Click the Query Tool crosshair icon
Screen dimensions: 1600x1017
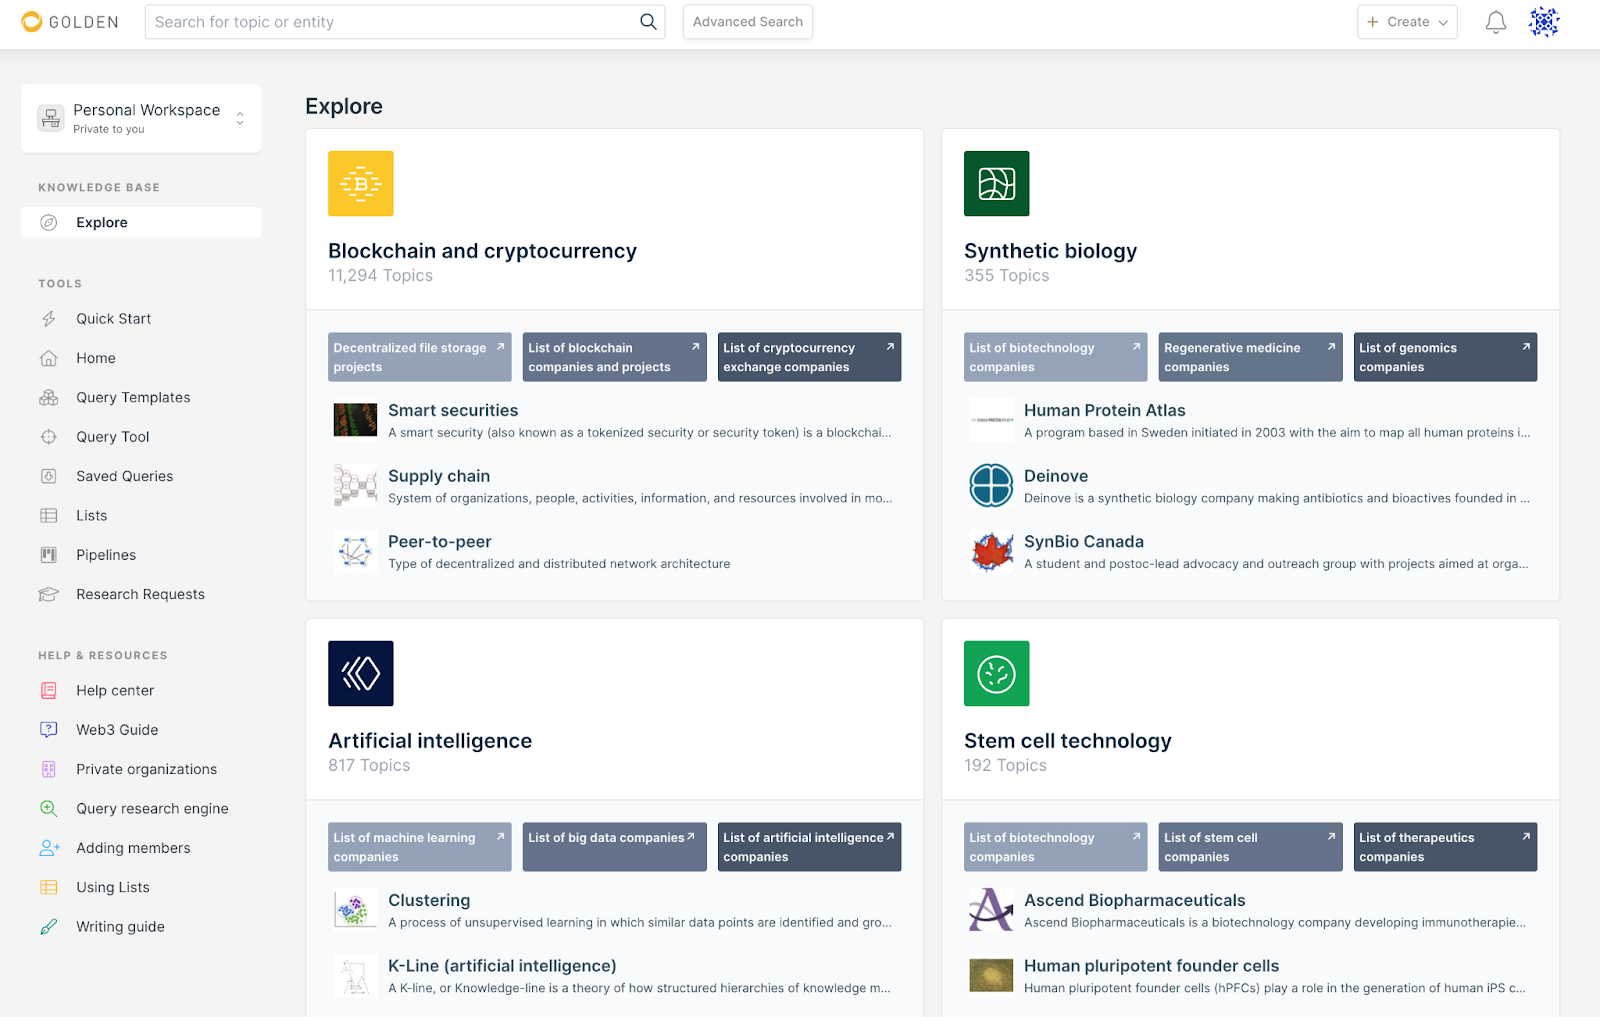click(48, 437)
